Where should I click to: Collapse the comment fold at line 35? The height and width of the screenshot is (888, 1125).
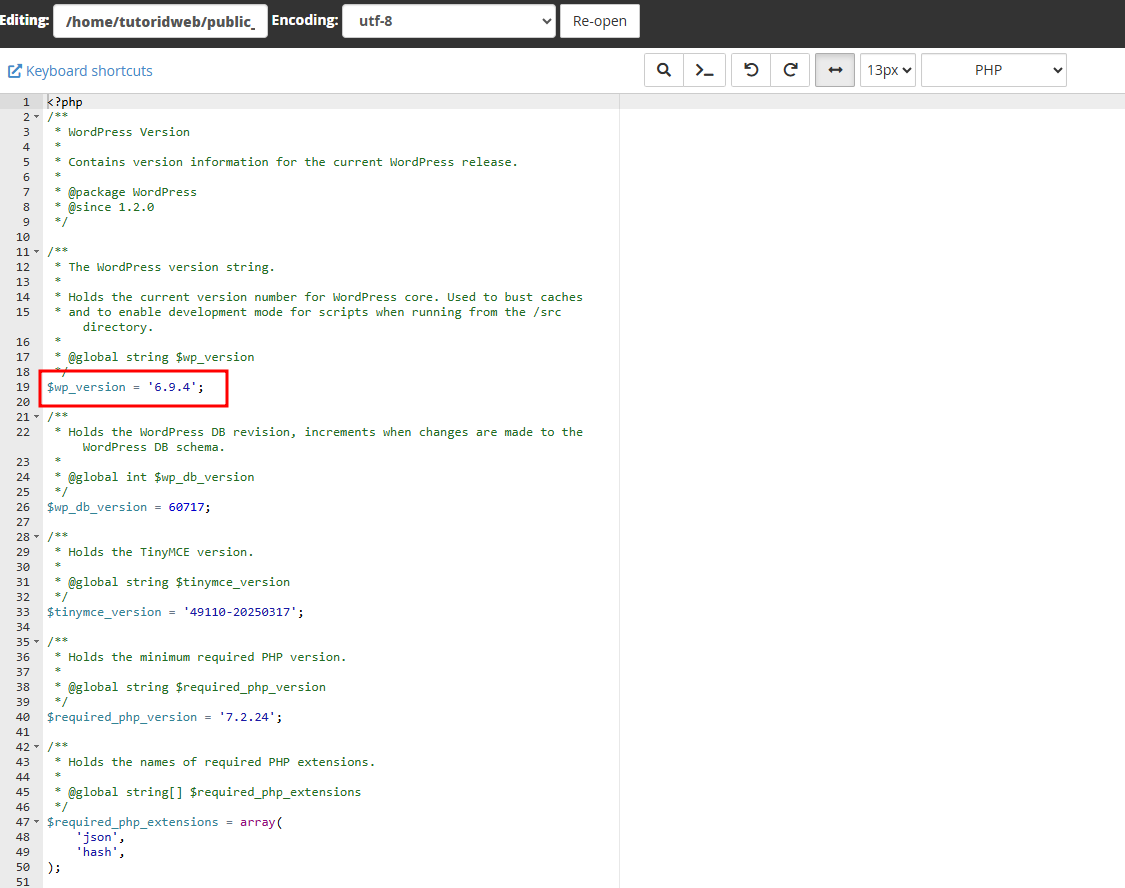coord(37,642)
